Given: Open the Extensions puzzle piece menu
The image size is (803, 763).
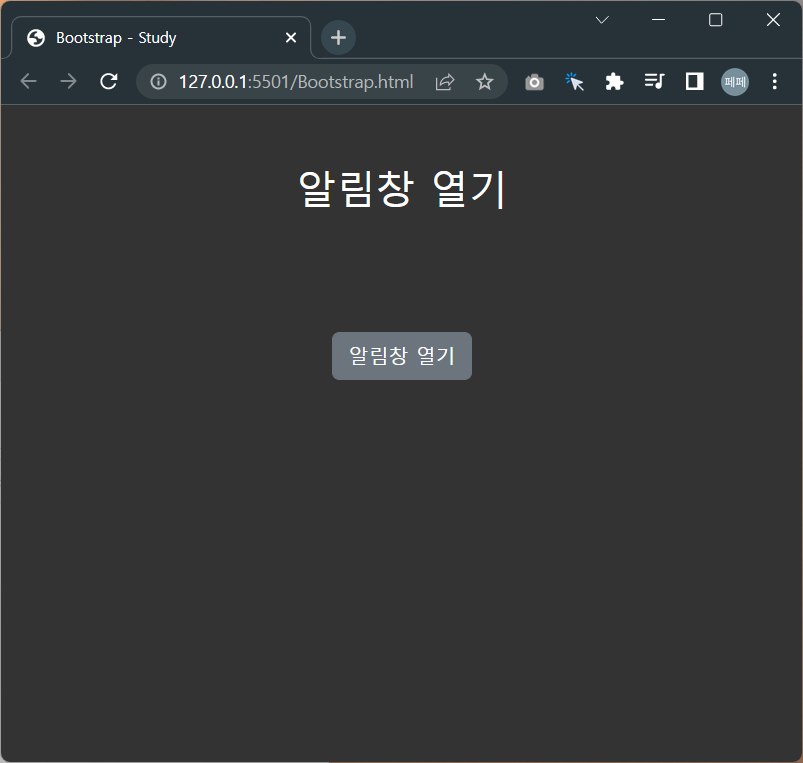Looking at the screenshot, I should pos(614,81).
